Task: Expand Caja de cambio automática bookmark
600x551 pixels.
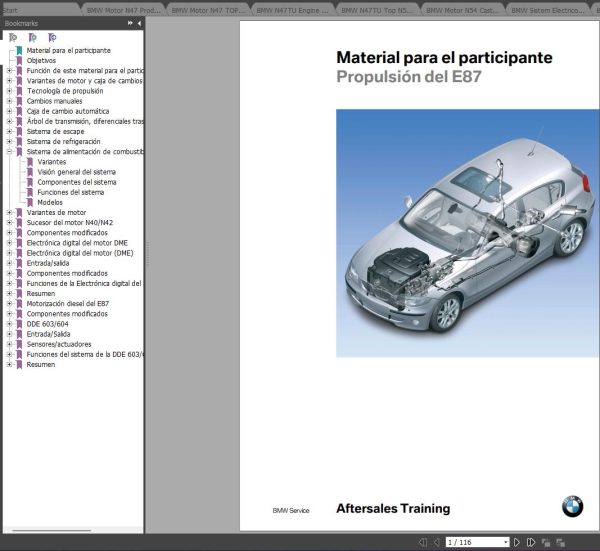Action: 10,111
